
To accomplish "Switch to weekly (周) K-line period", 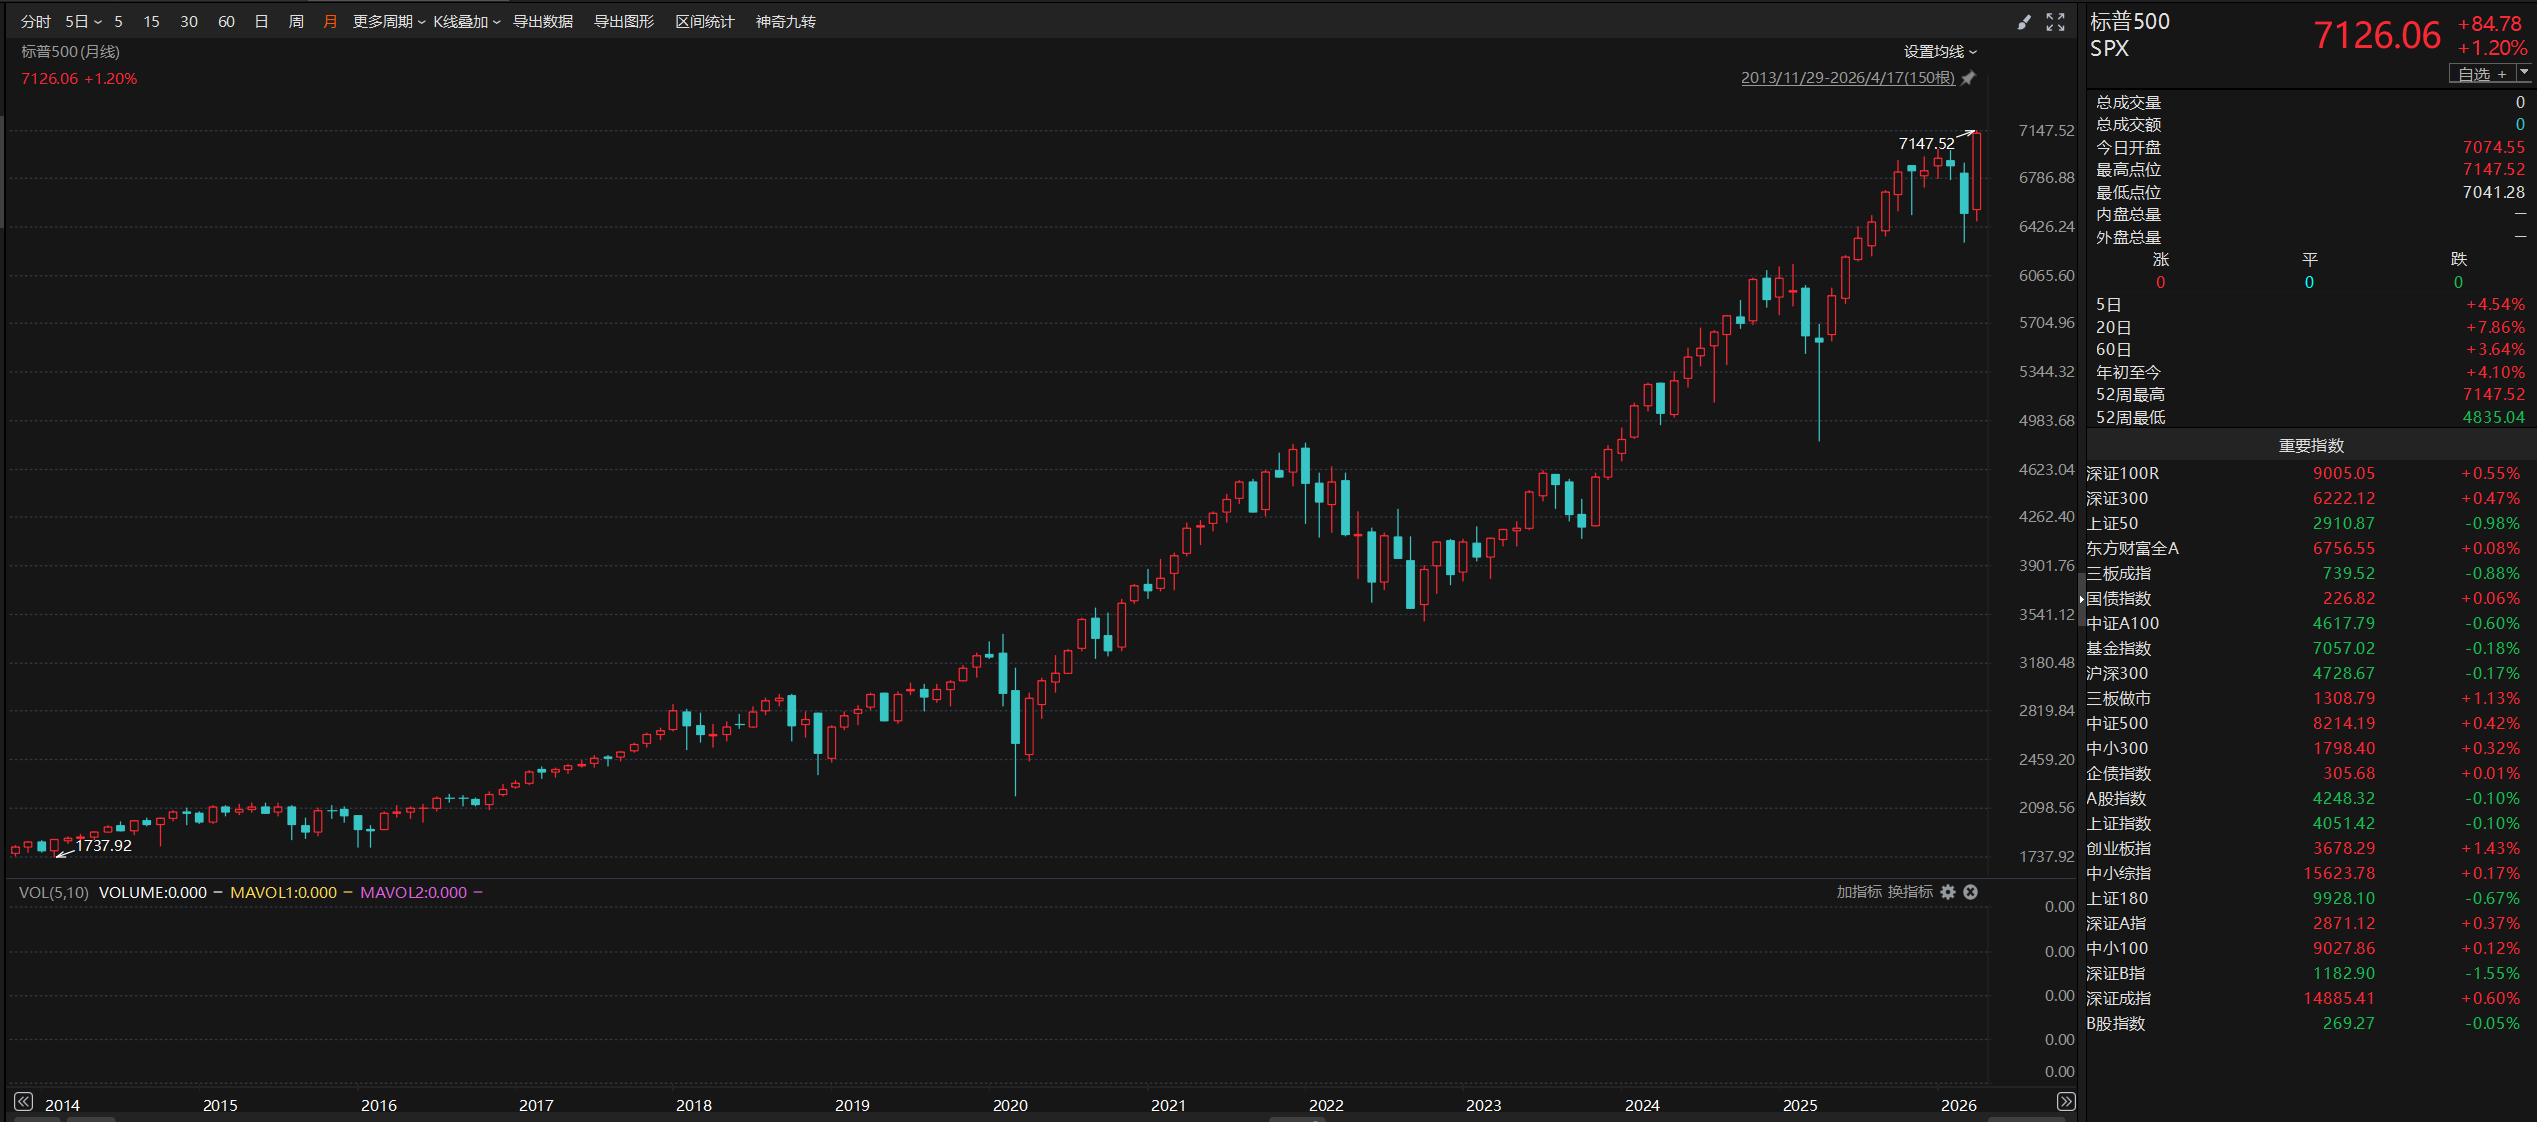I will pyautogui.click(x=296, y=22).
